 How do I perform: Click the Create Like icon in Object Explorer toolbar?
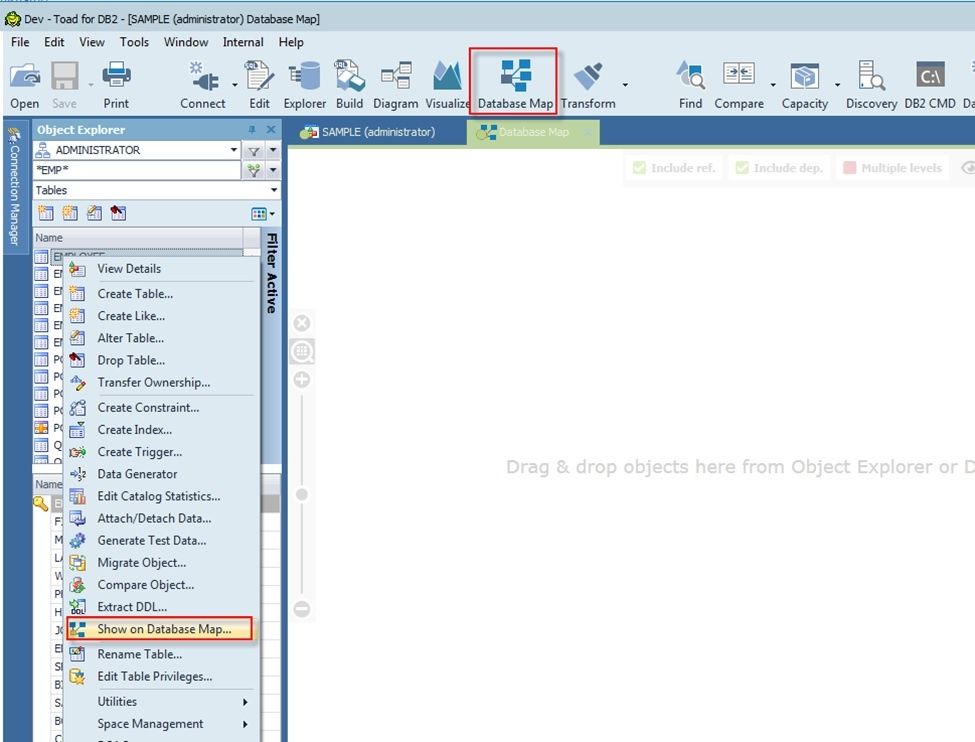point(70,213)
